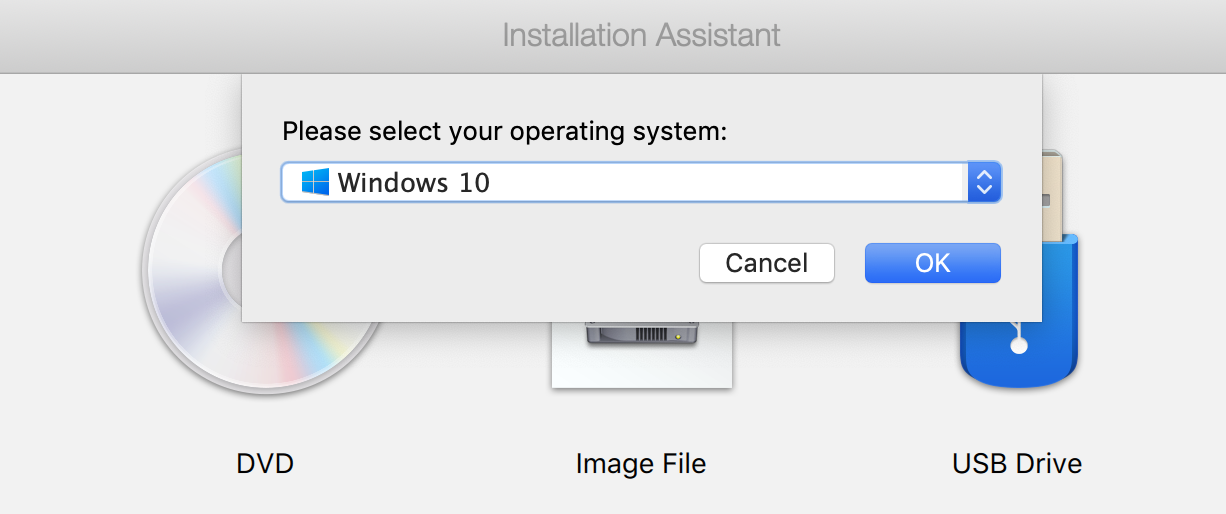Click the empty area left of Cancel

click(x=480, y=264)
